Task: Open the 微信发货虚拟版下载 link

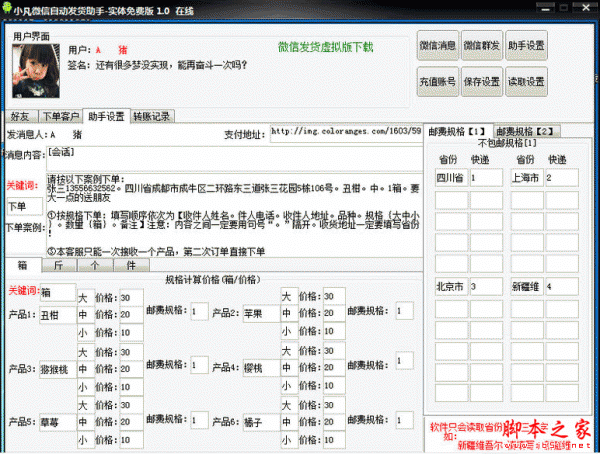Action: point(325,47)
